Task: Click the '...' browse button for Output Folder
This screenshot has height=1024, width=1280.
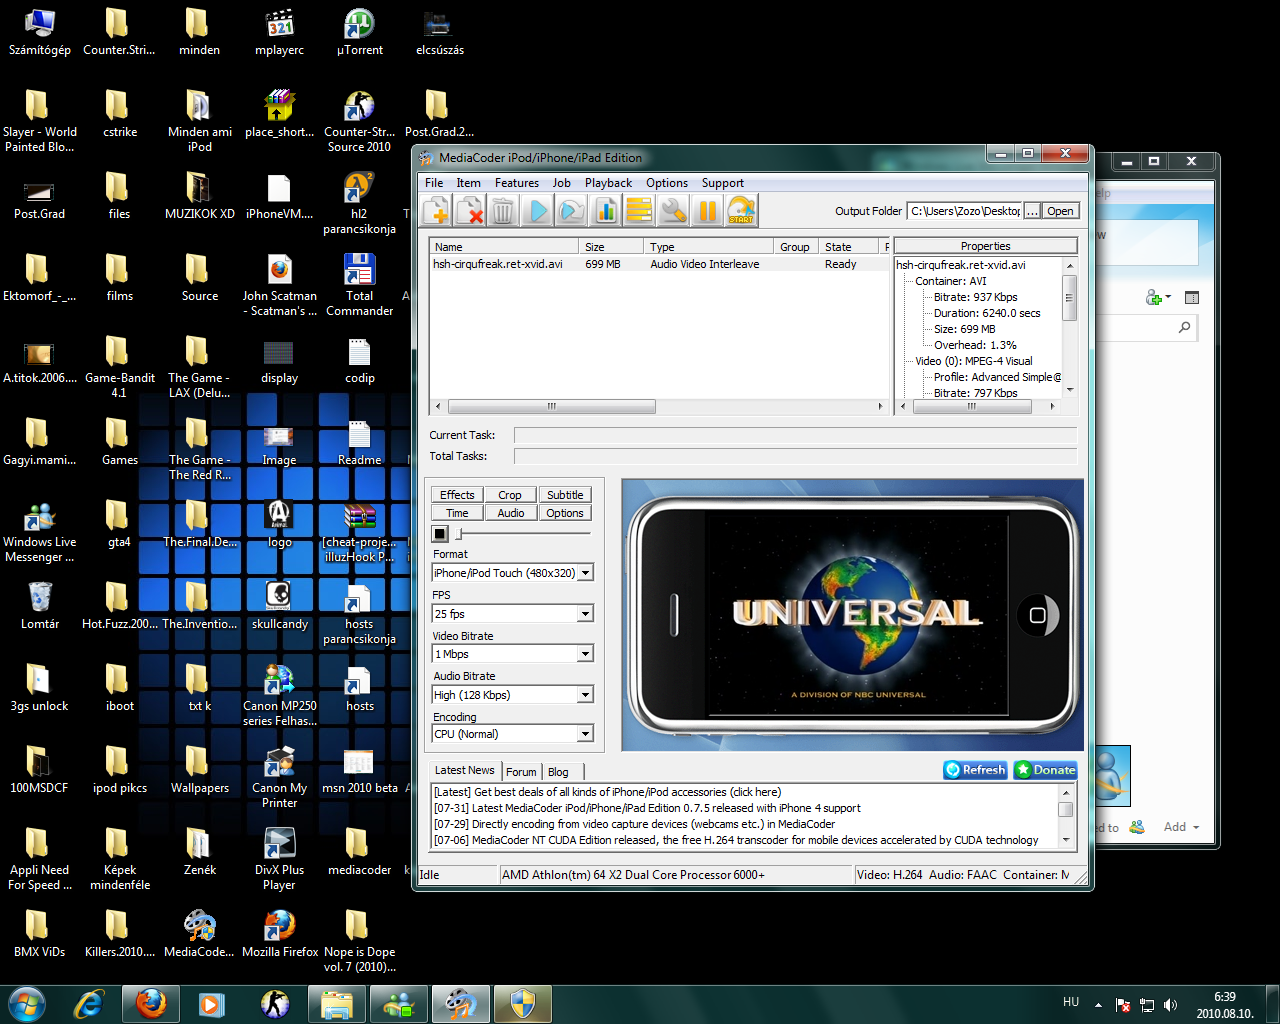Action: [1032, 211]
